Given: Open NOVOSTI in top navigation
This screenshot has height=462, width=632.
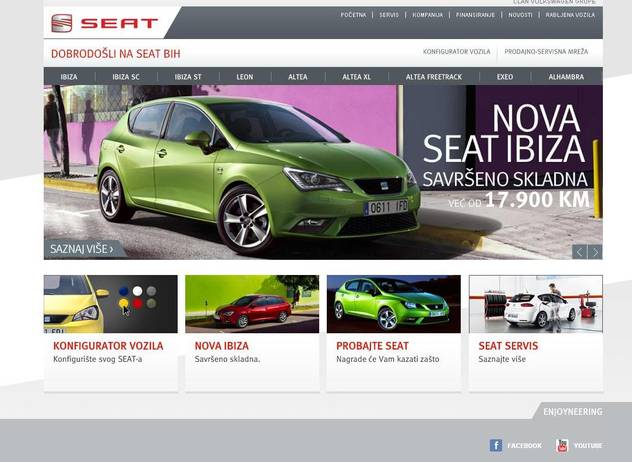Looking at the screenshot, I should coord(520,15).
